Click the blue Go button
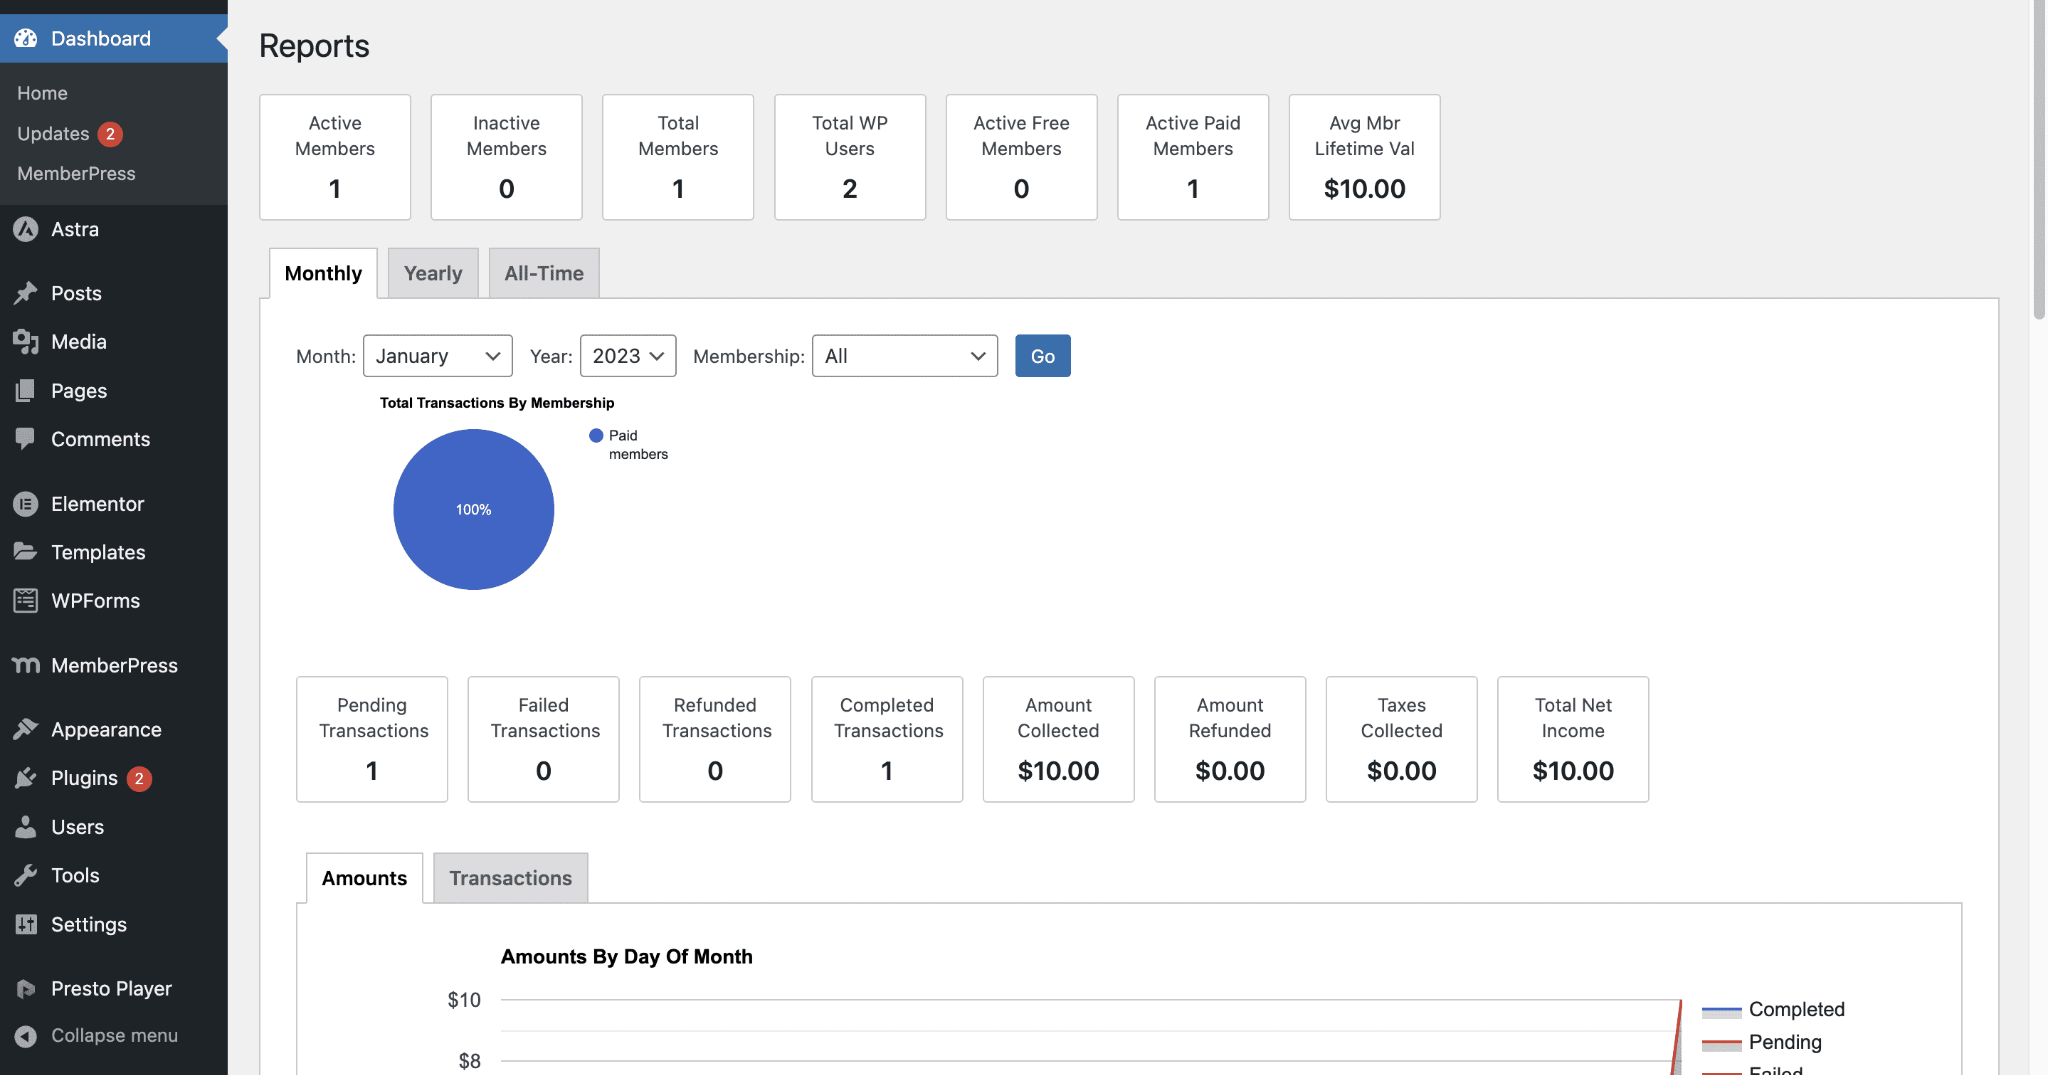The height and width of the screenshot is (1075, 2048). coord(1043,356)
